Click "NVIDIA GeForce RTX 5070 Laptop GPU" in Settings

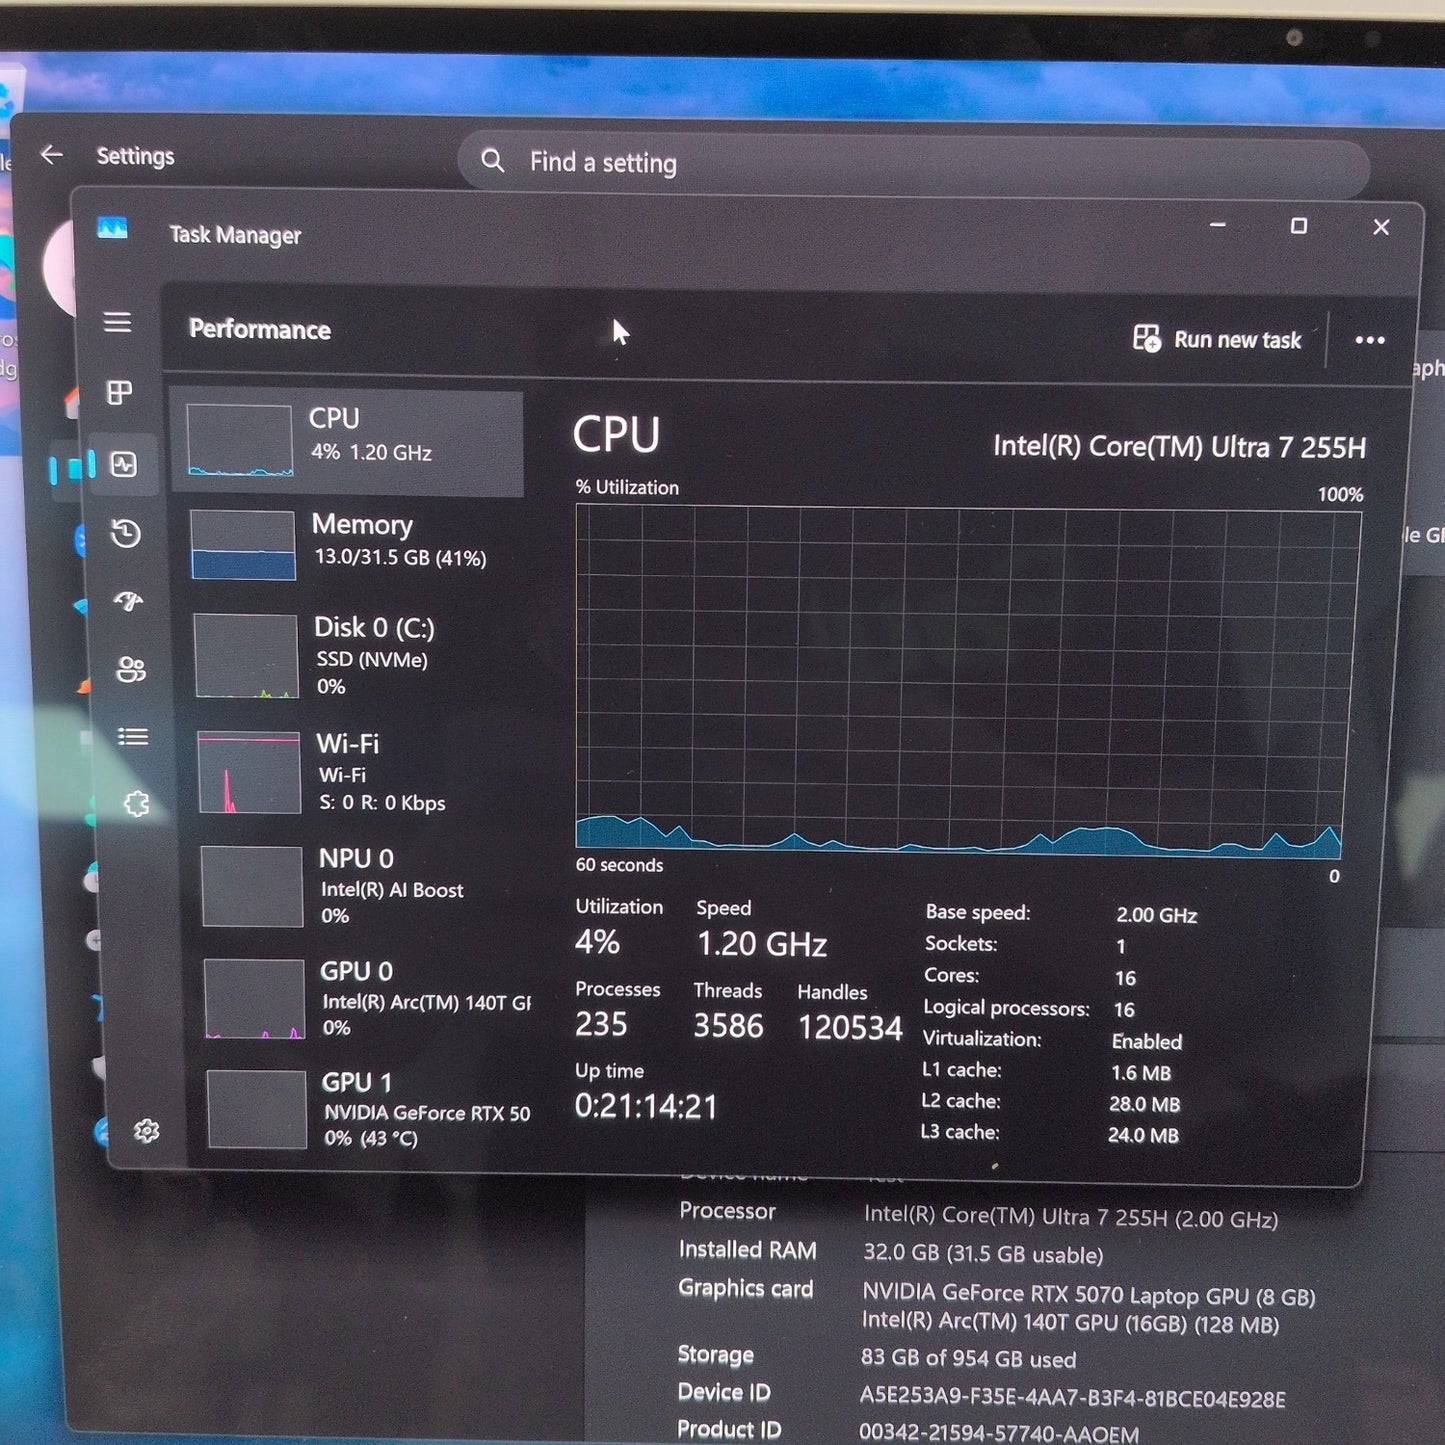(1054, 1295)
